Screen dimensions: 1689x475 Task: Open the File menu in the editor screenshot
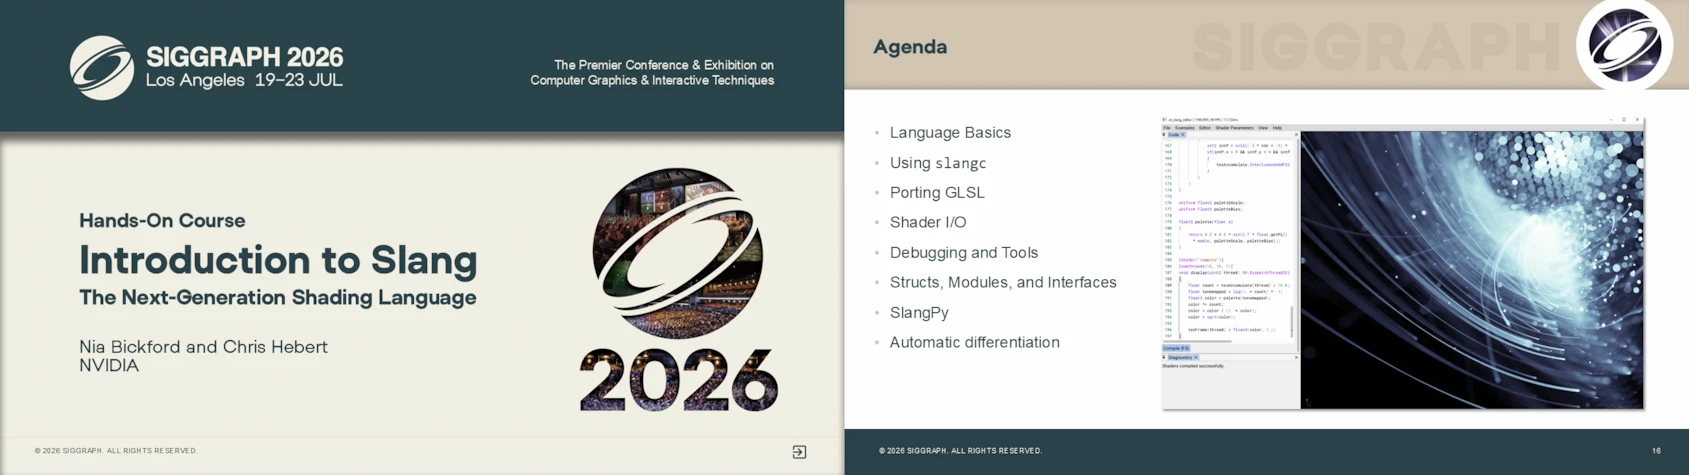pos(1167,128)
